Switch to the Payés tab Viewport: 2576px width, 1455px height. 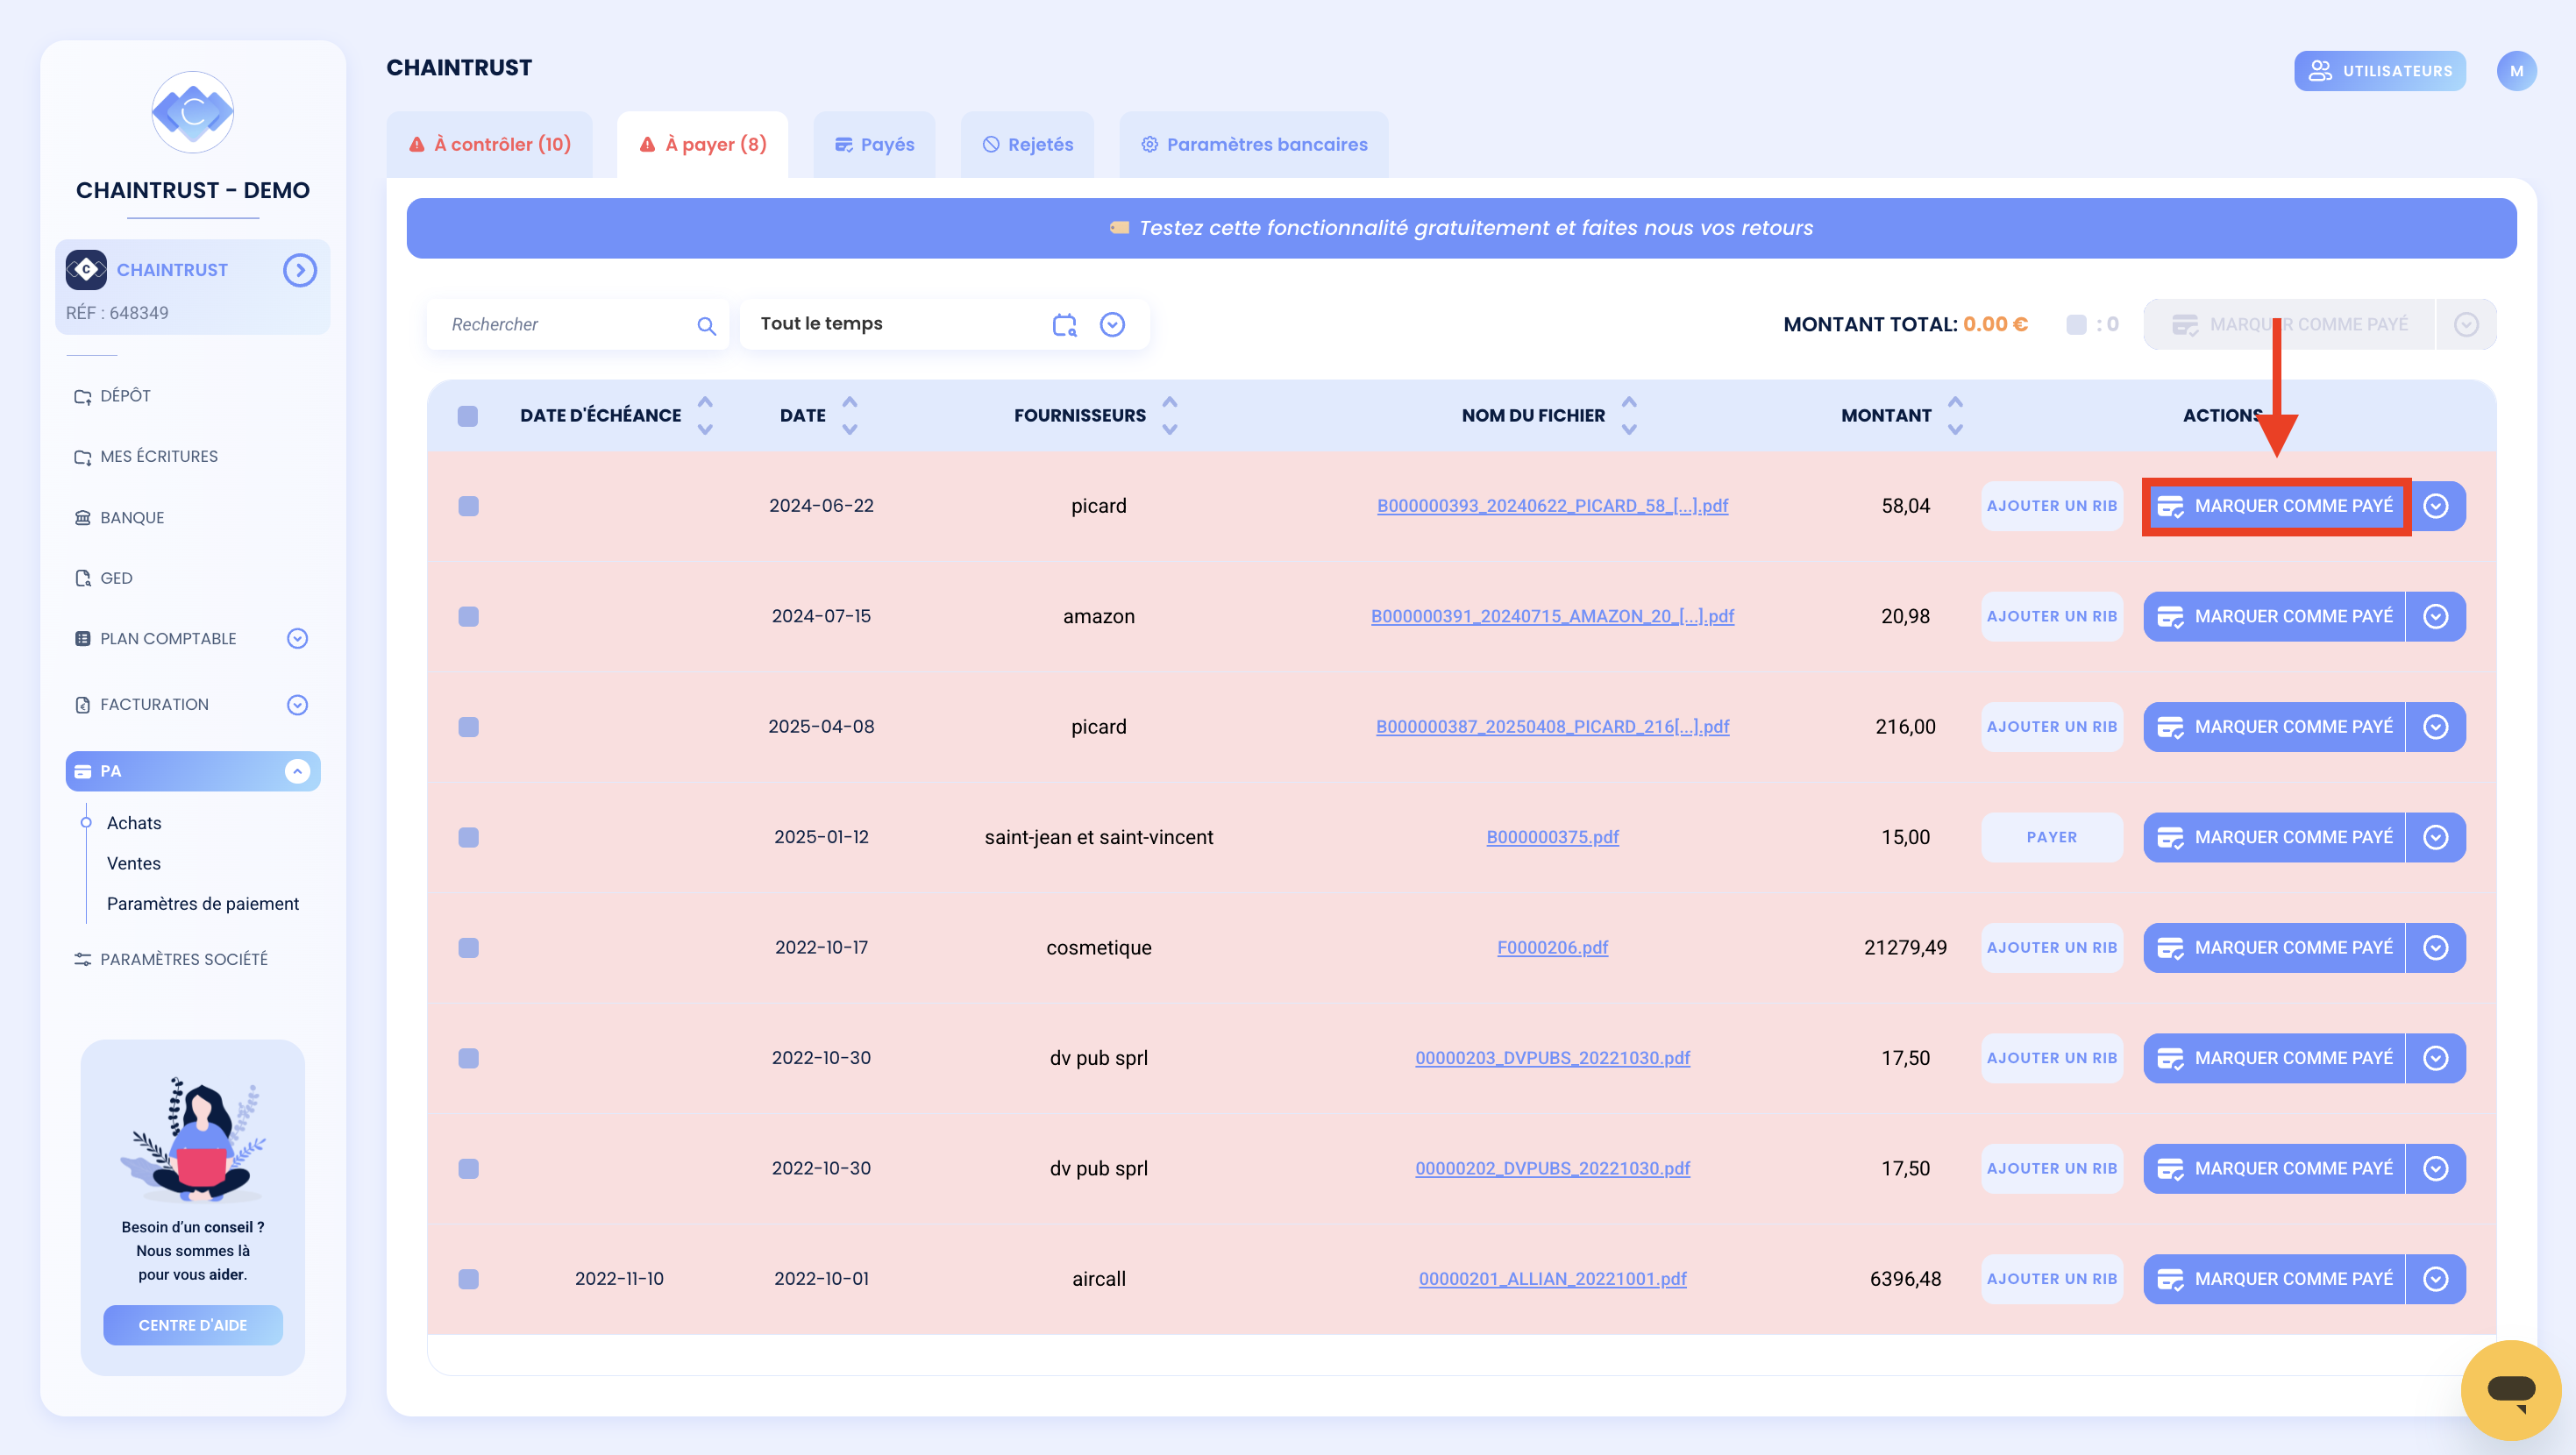pos(874,145)
